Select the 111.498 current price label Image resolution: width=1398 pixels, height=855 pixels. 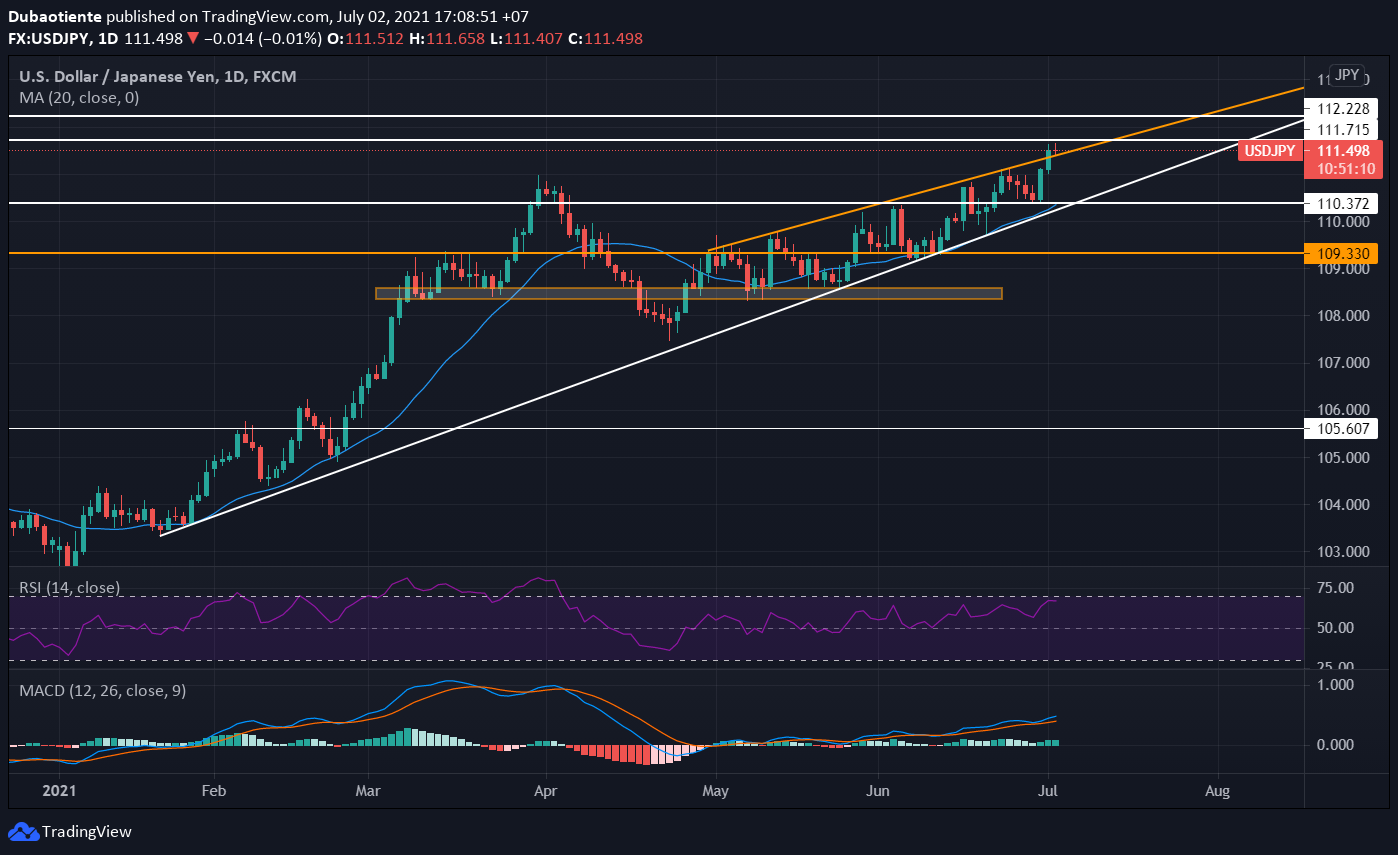pos(1343,151)
